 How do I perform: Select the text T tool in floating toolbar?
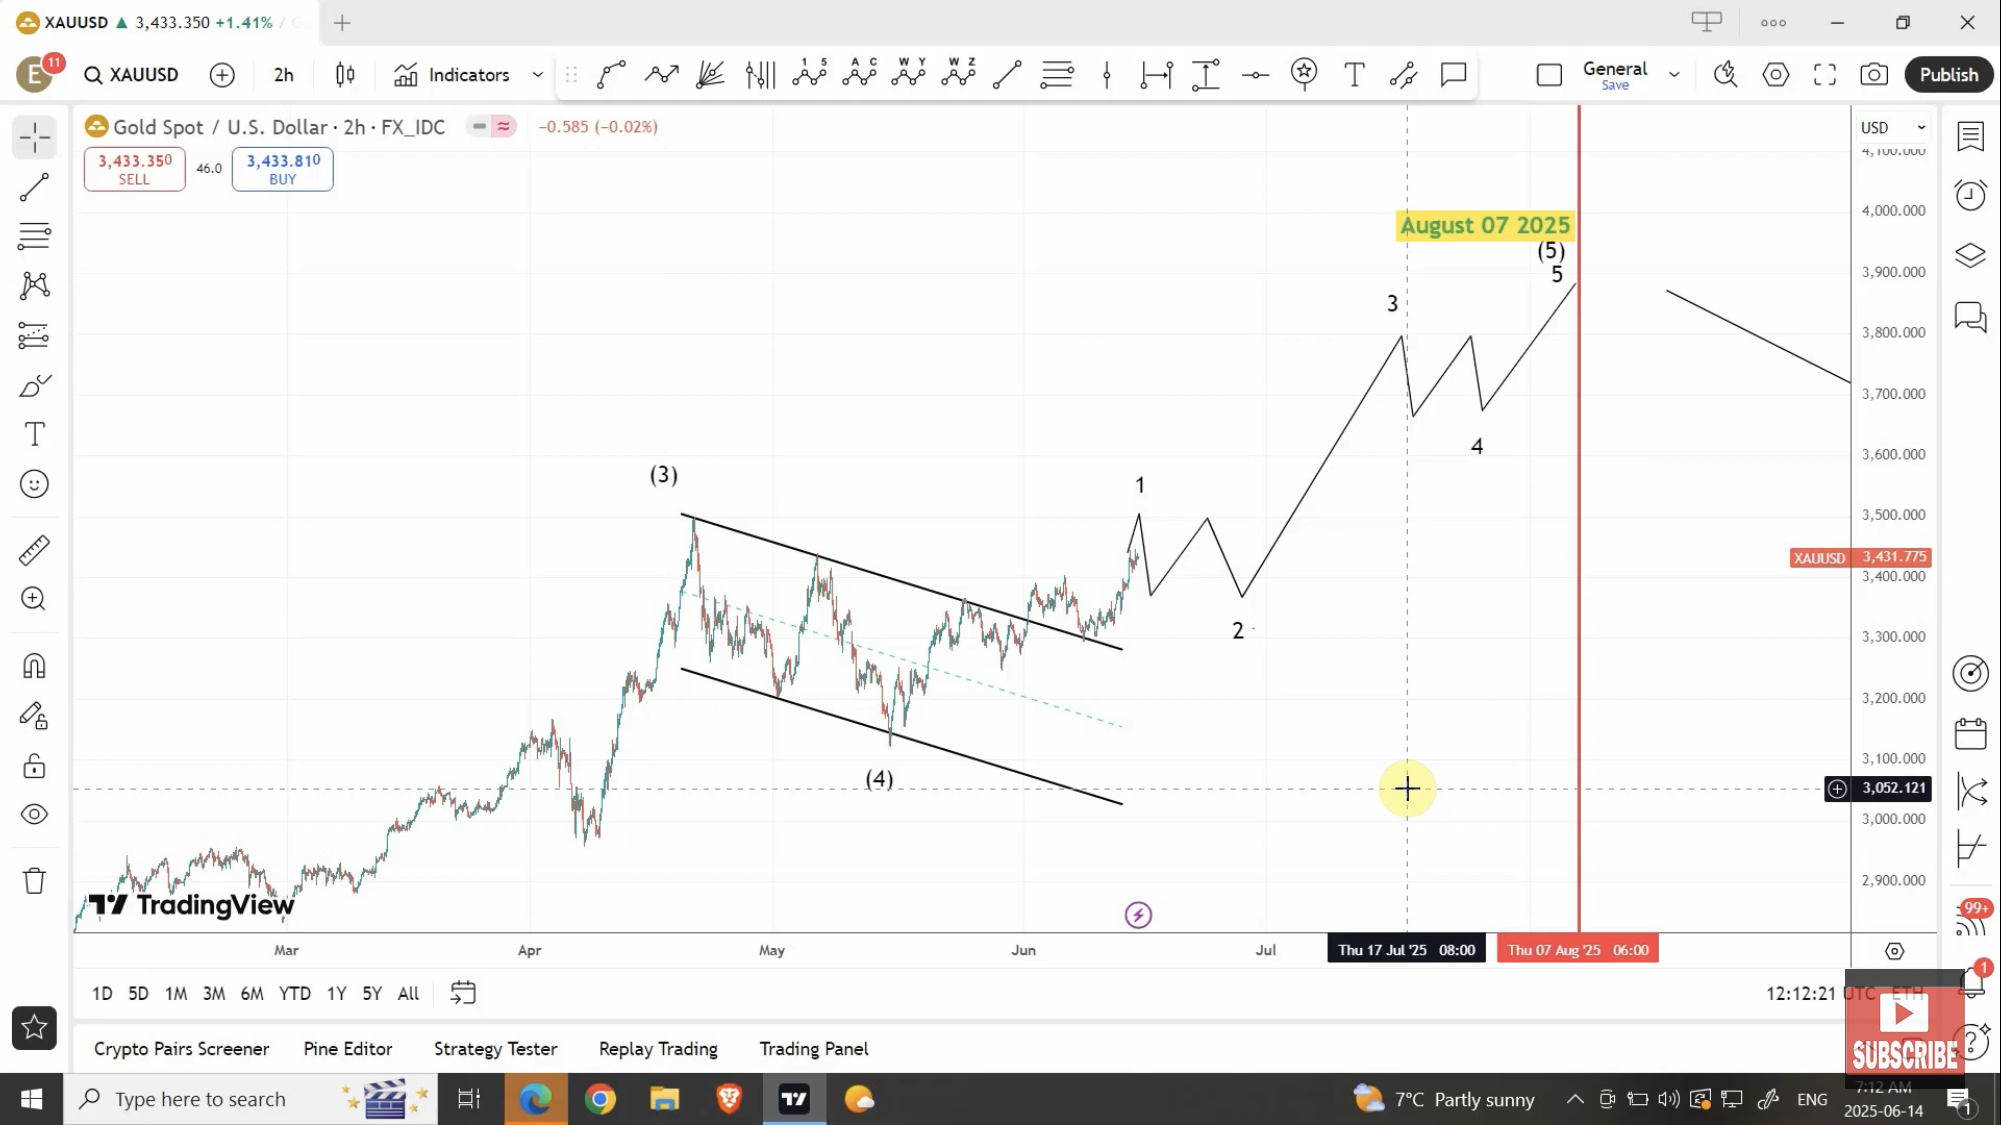(x=1354, y=73)
